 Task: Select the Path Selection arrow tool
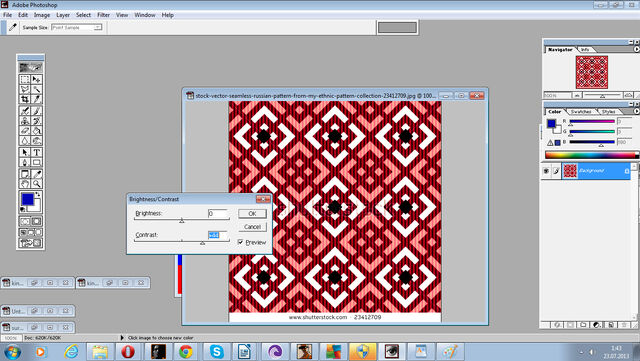coord(25,152)
